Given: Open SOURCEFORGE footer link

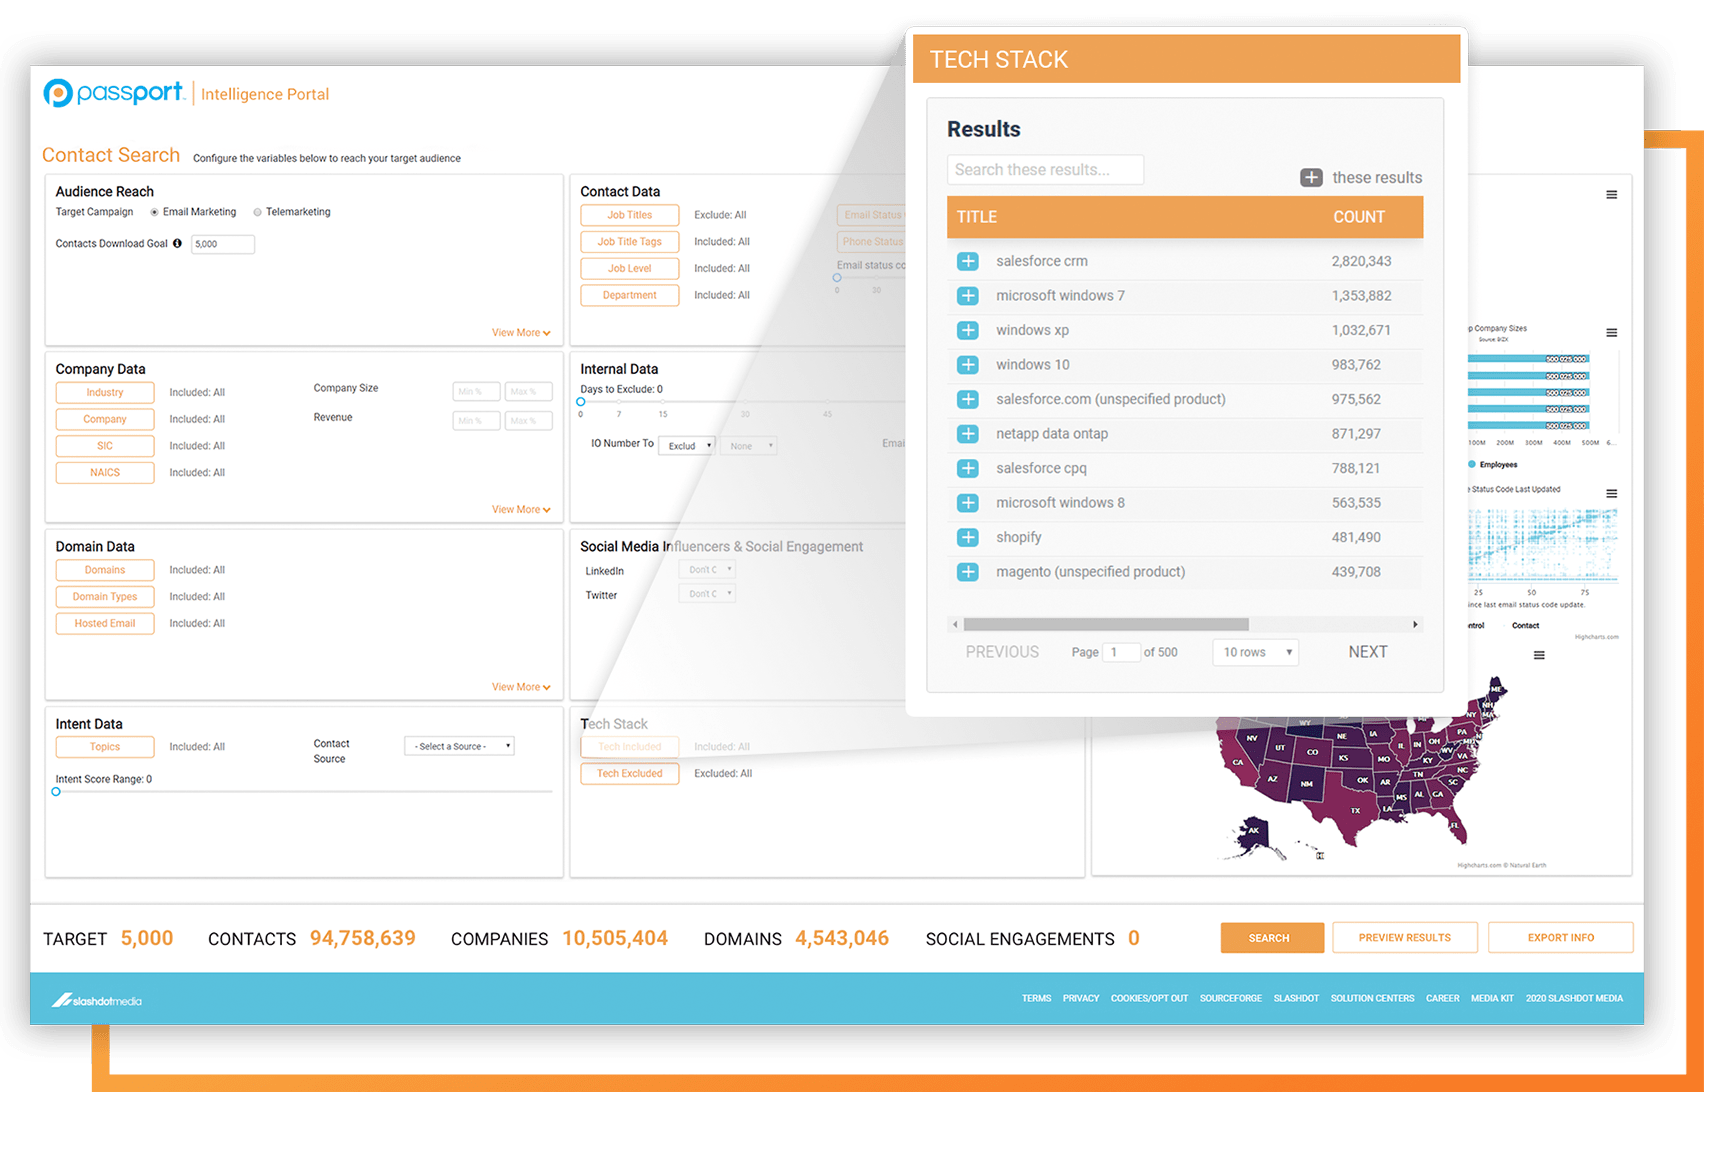Looking at the screenshot, I should [1231, 999].
